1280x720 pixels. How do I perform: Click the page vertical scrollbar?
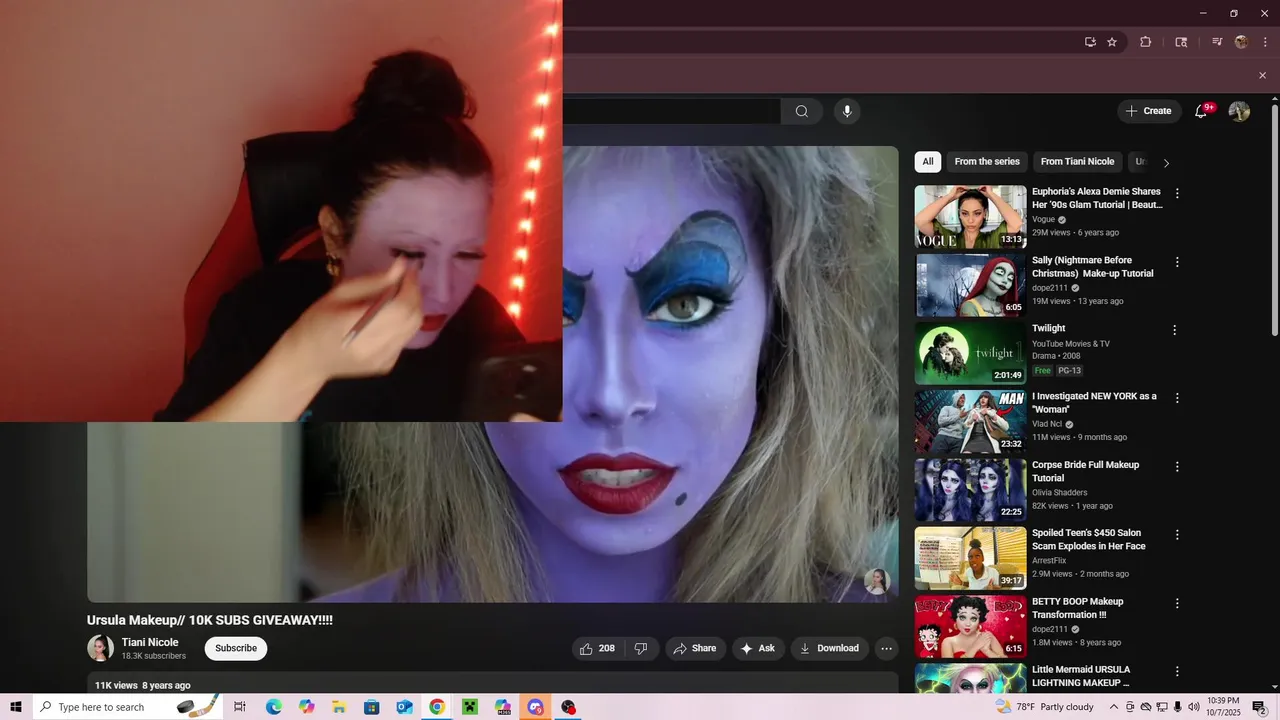[x=1274, y=220]
